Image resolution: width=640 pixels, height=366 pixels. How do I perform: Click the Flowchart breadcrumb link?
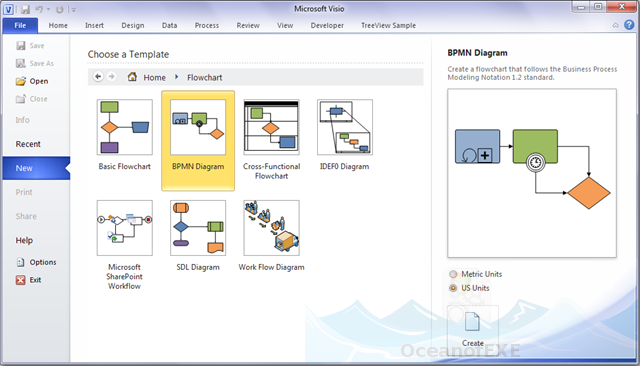[x=204, y=78]
